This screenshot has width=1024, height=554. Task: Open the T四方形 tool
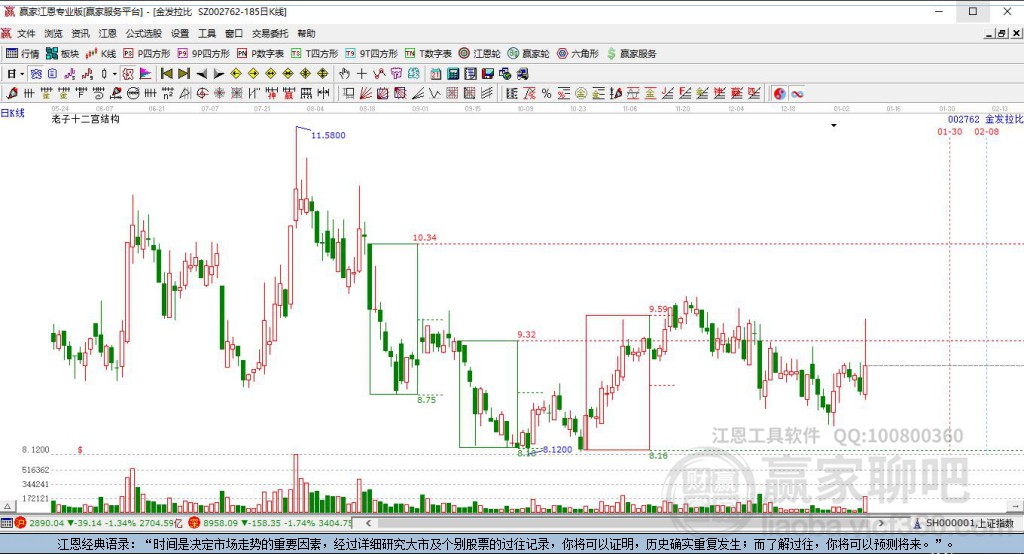pos(314,54)
